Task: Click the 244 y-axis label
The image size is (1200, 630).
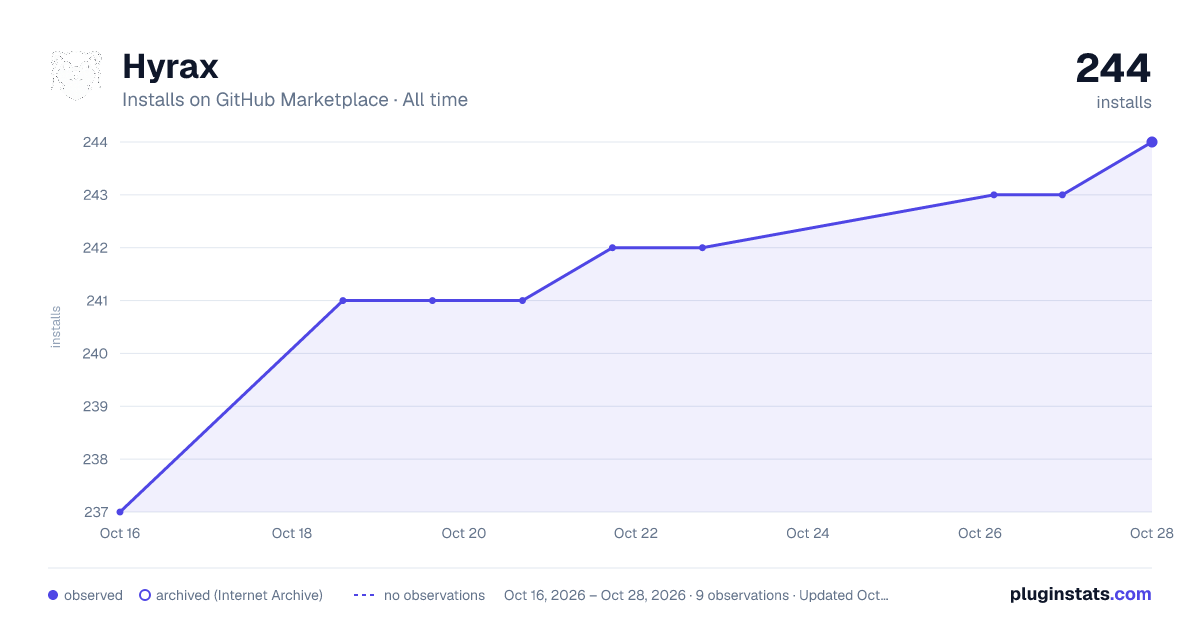Action: pos(96,142)
